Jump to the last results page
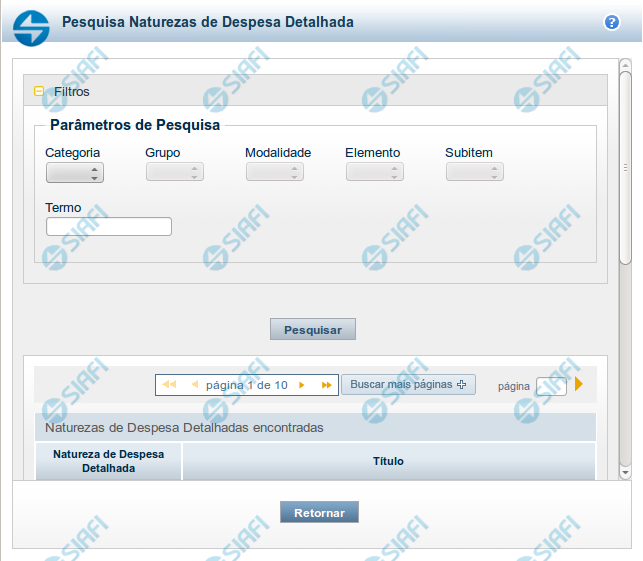This screenshot has height=561, width=643. click(x=326, y=385)
